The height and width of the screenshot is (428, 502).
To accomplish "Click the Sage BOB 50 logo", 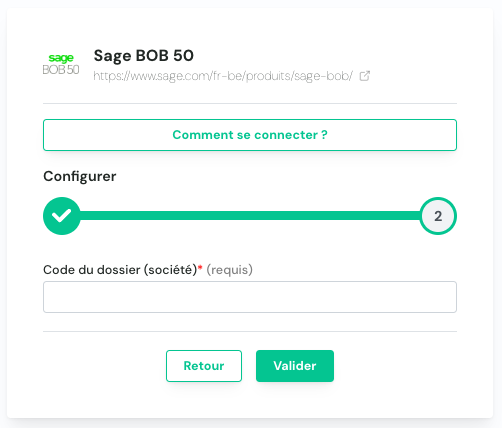I will [61, 64].
